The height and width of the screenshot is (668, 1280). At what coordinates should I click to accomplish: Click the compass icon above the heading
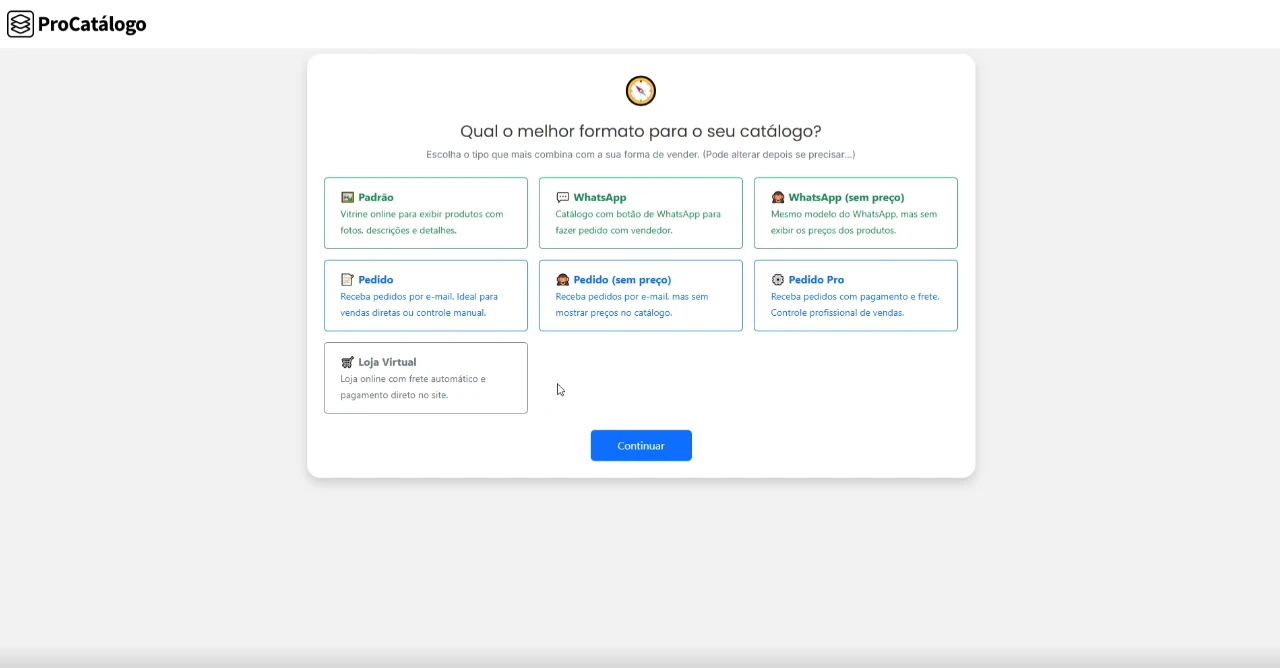[x=641, y=91]
